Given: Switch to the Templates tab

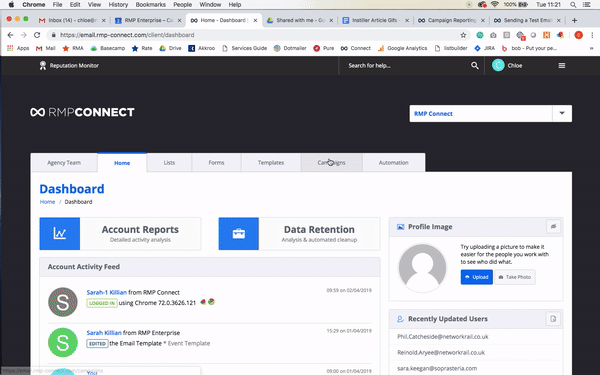Looking at the screenshot, I should pos(271,163).
